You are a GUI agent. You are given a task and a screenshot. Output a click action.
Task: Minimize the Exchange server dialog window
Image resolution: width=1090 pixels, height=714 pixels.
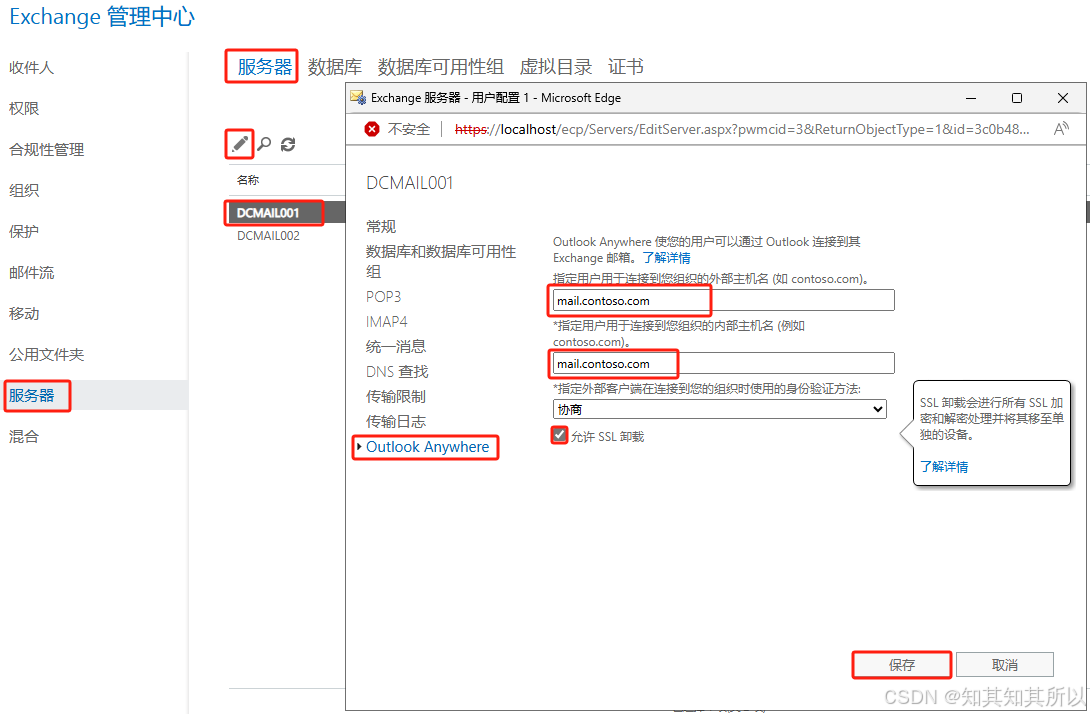(x=971, y=98)
